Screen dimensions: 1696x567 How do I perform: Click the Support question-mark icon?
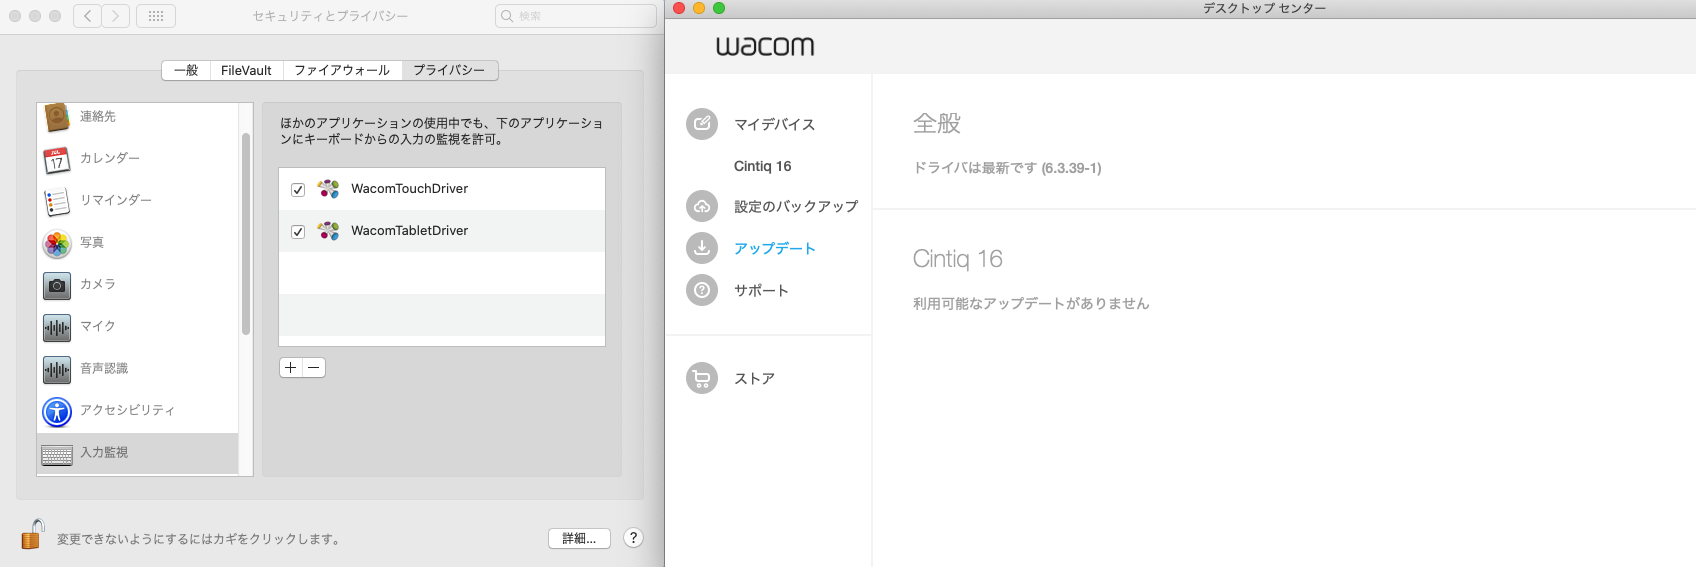tap(702, 290)
